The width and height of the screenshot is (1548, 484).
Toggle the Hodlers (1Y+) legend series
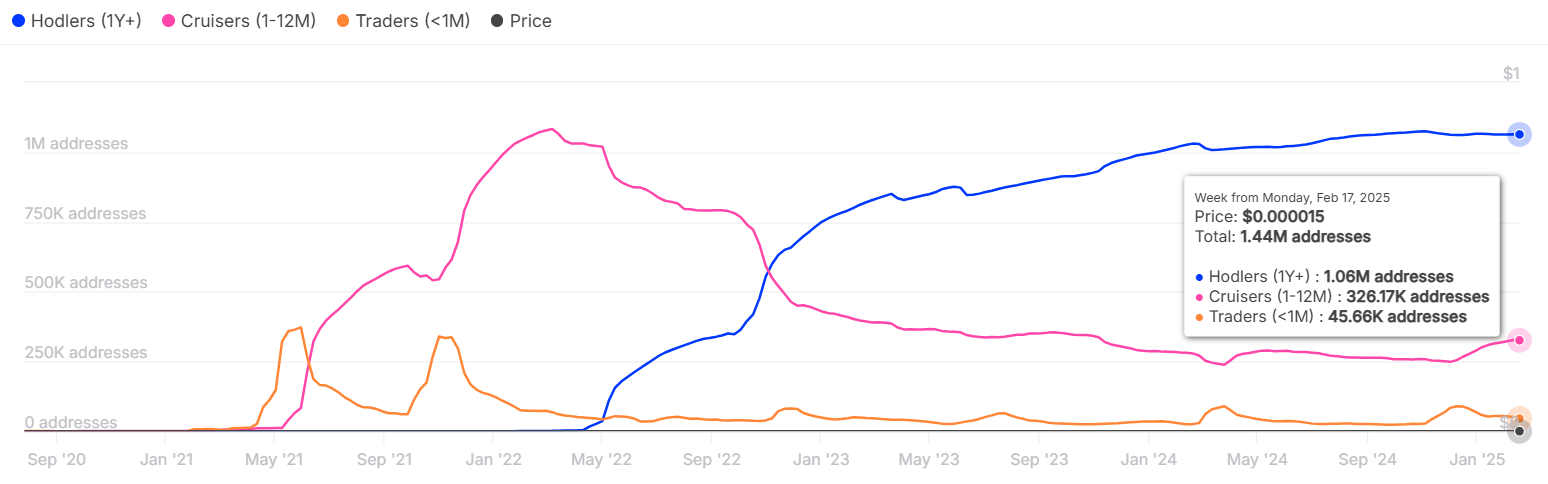coord(86,21)
